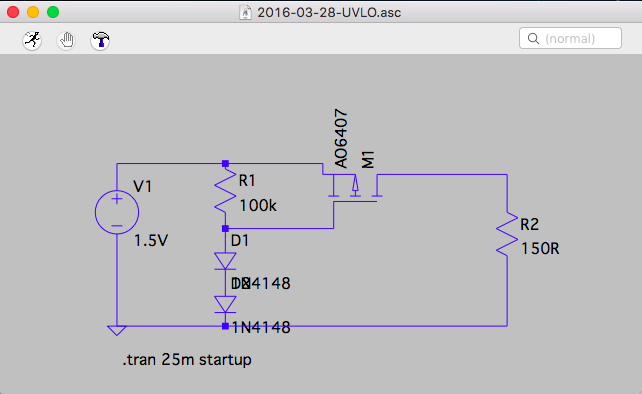Close the window with red button
The width and height of the screenshot is (642, 394).
pos(13,12)
